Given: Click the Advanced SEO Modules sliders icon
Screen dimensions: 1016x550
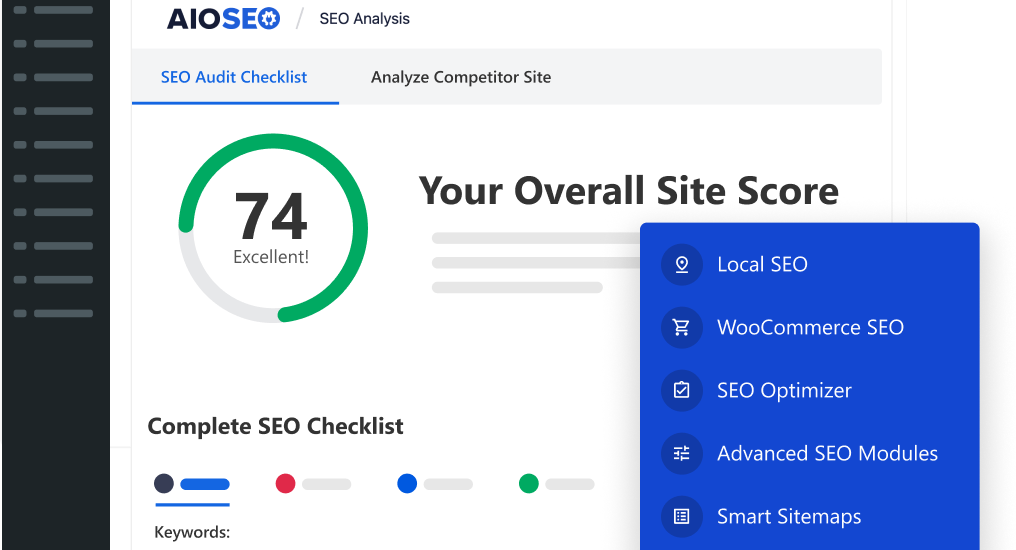Looking at the screenshot, I should [682, 453].
